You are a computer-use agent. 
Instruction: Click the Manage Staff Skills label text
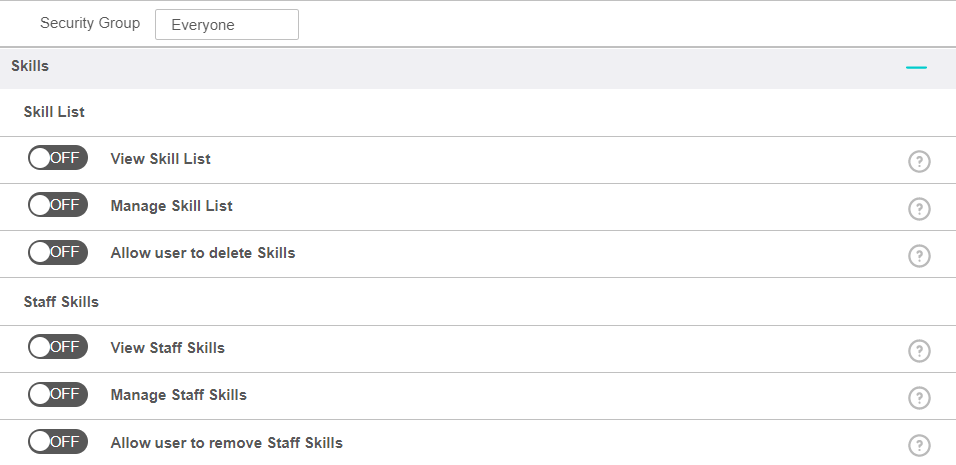(x=178, y=395)
